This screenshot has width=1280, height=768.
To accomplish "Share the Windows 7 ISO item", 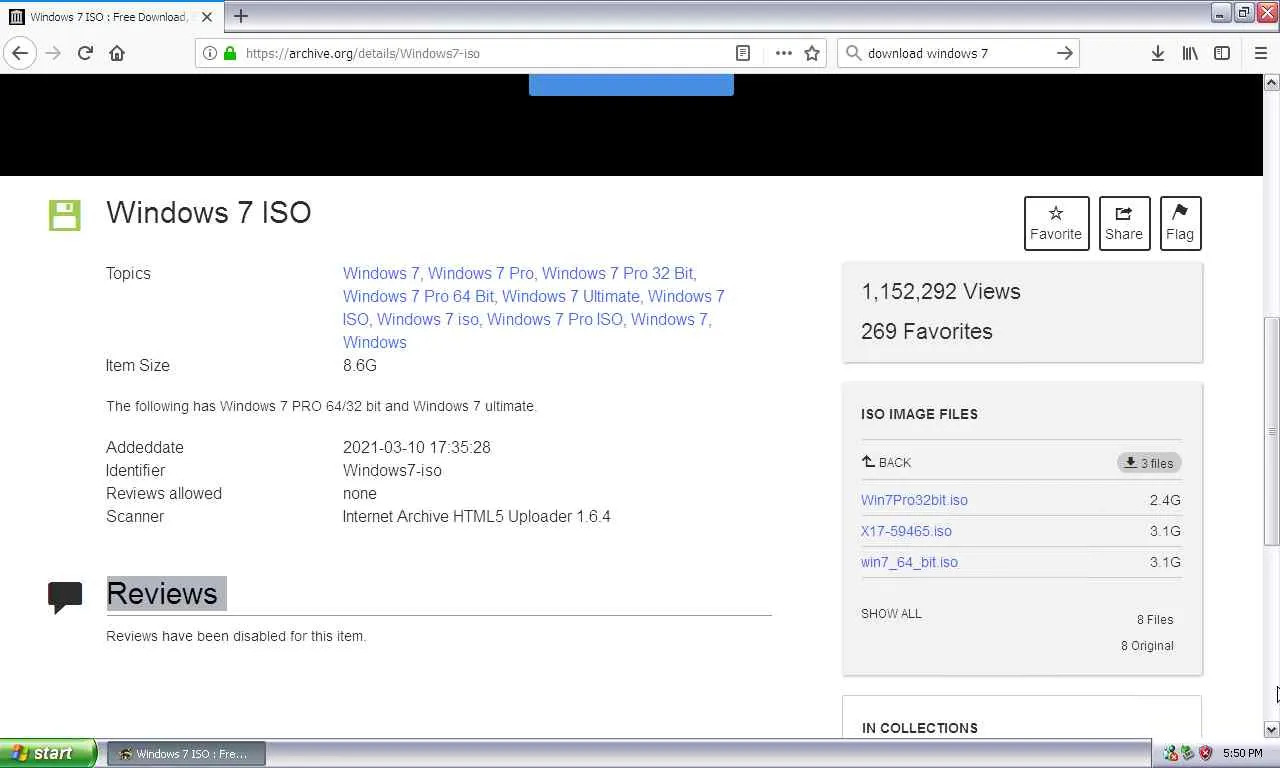I will [x=1124, y=223].
